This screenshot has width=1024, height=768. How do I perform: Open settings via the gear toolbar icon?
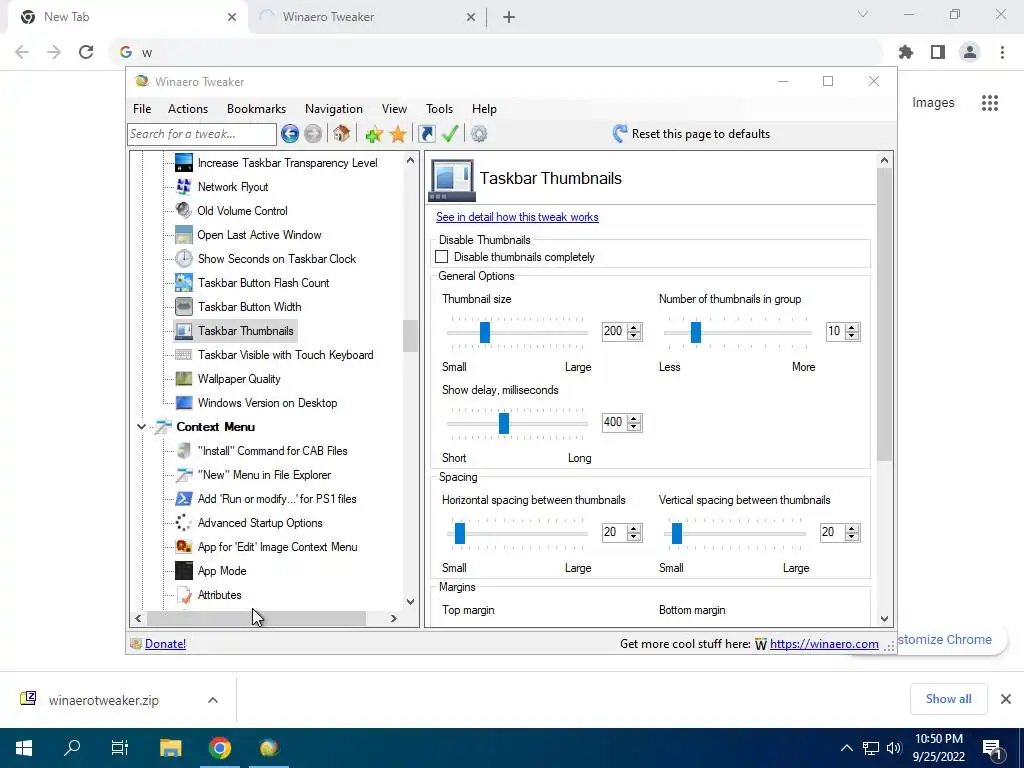479,134
